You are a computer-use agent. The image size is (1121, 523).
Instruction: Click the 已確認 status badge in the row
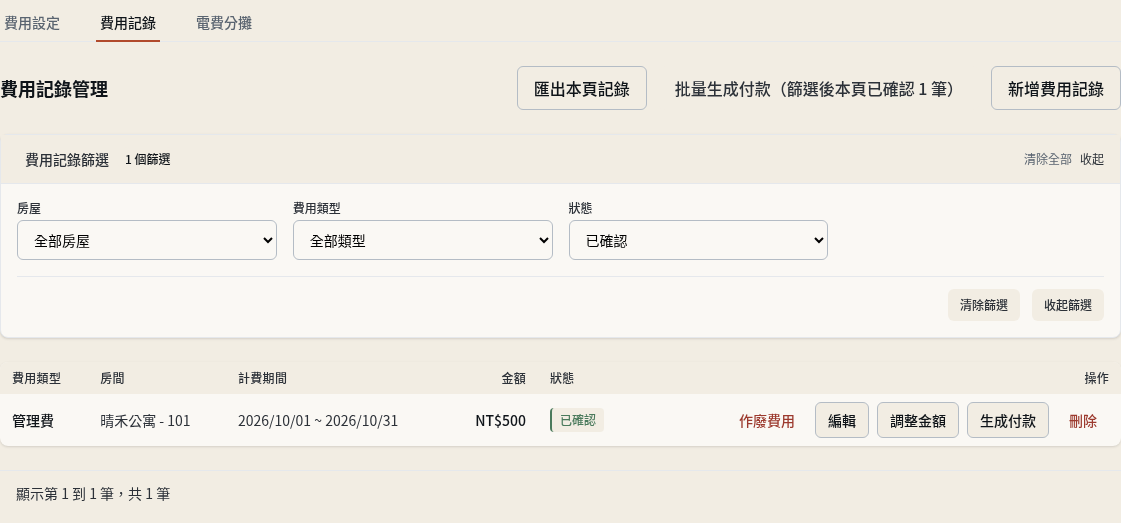577,420
